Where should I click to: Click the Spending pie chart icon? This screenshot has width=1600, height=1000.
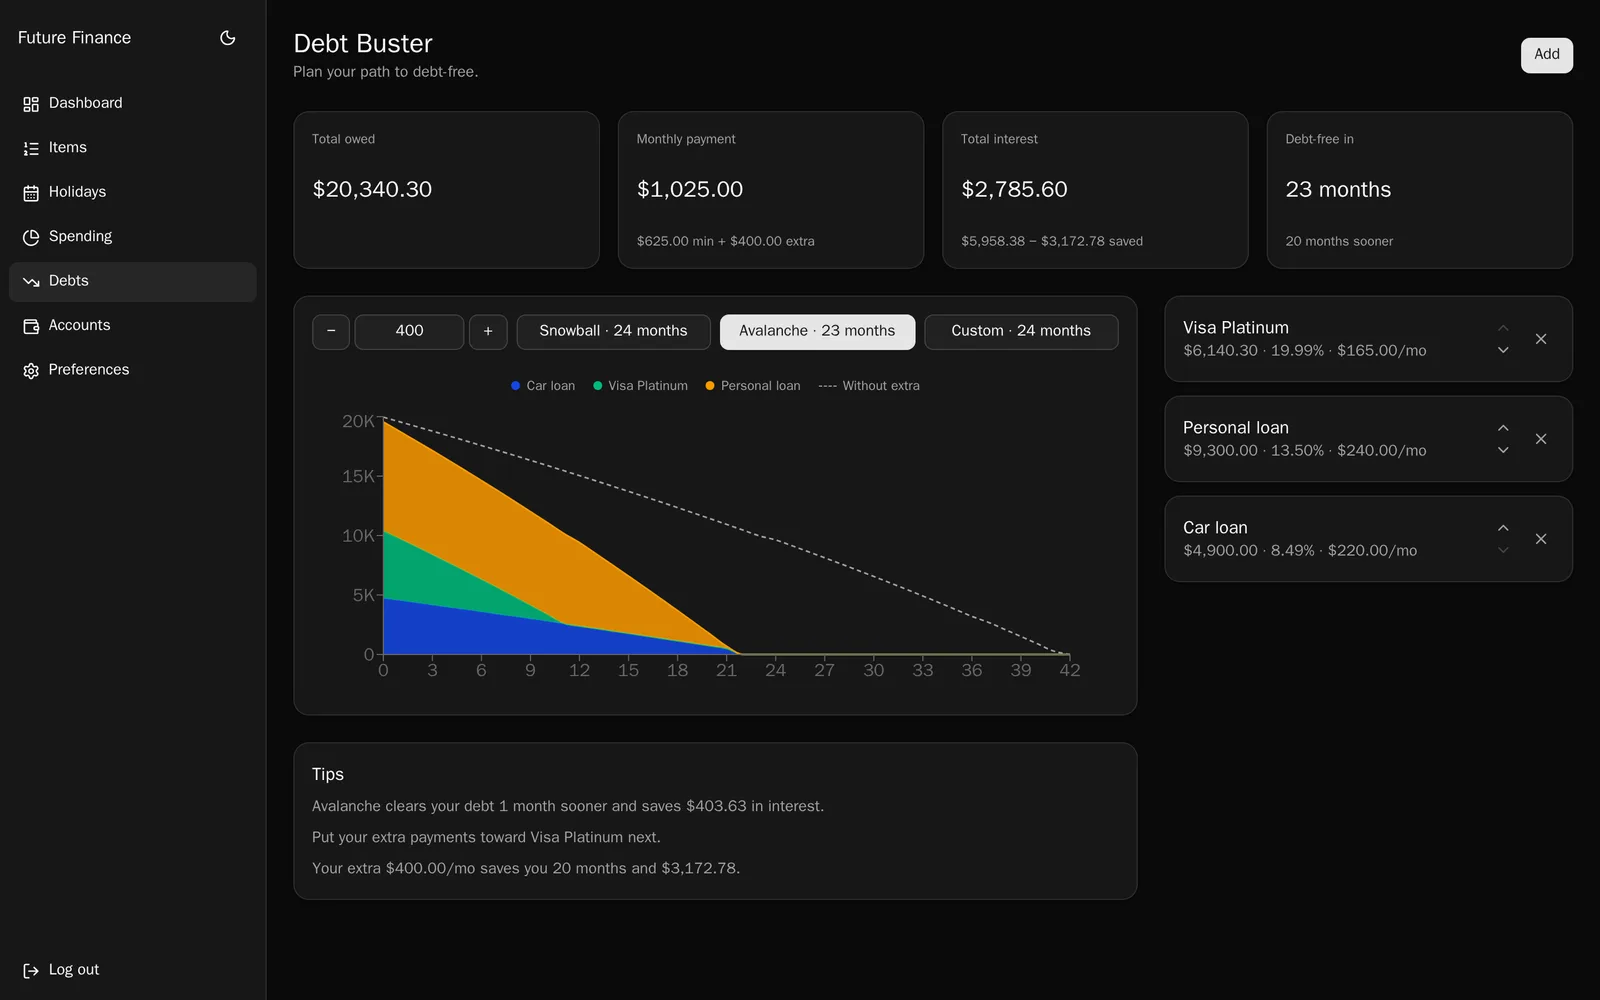31,237
